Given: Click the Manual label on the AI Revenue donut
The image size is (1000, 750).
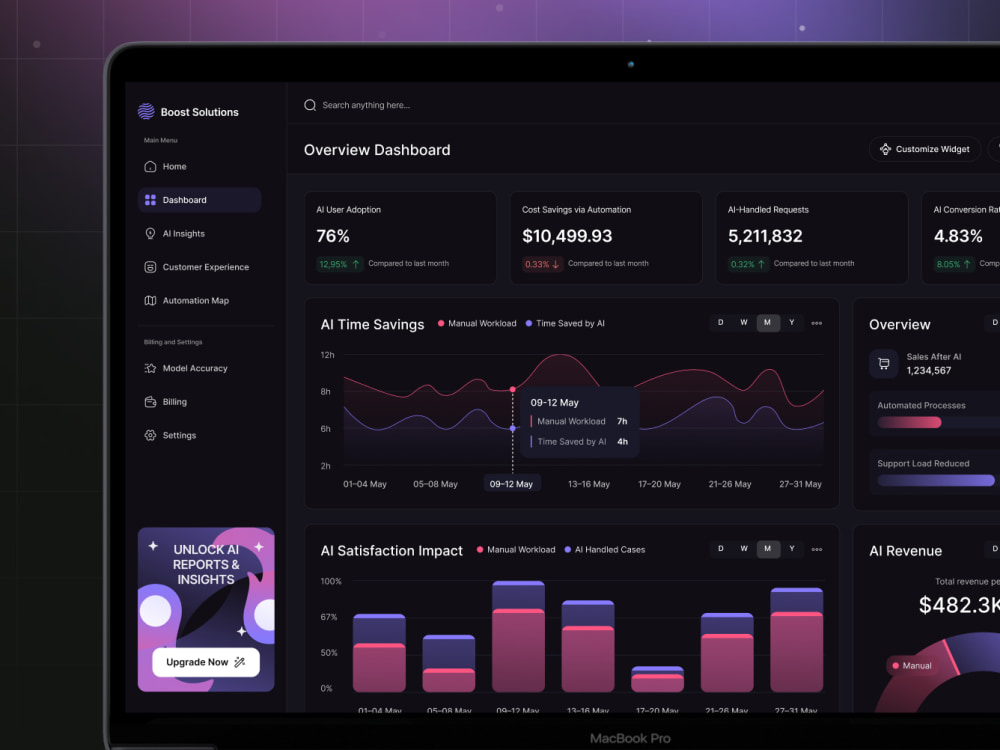Looking at the screenshot, I should coord(911,666).
